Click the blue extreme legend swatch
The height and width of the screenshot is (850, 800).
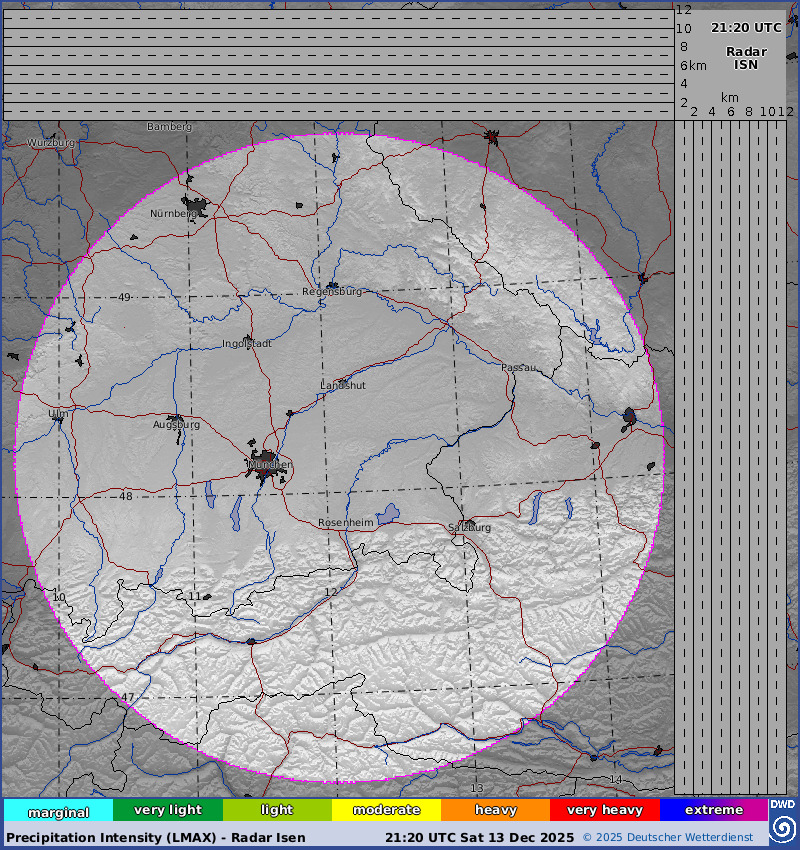coord(714,810)
